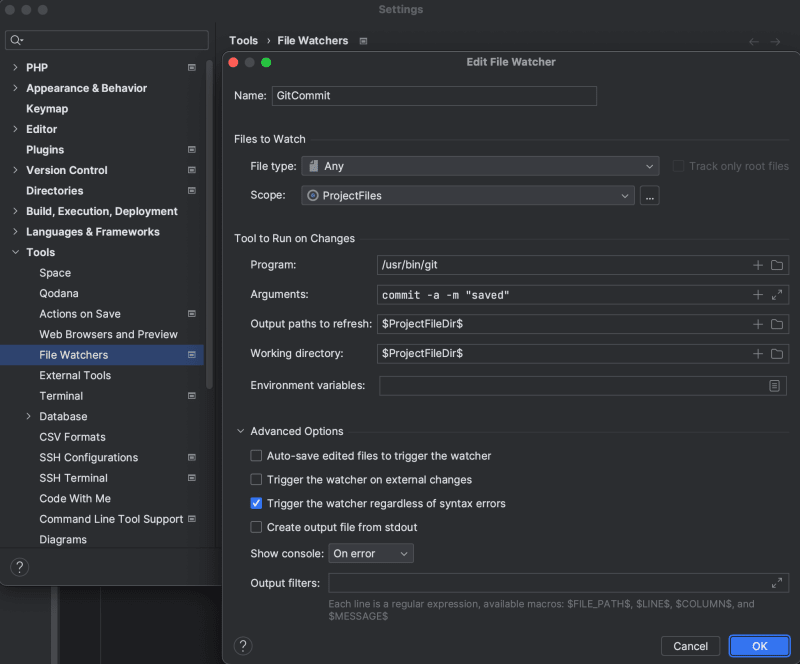The width and height of the screenshot is (800, 664).
Task: Browse folder for Working directory
Action: (x=777, y=354)
